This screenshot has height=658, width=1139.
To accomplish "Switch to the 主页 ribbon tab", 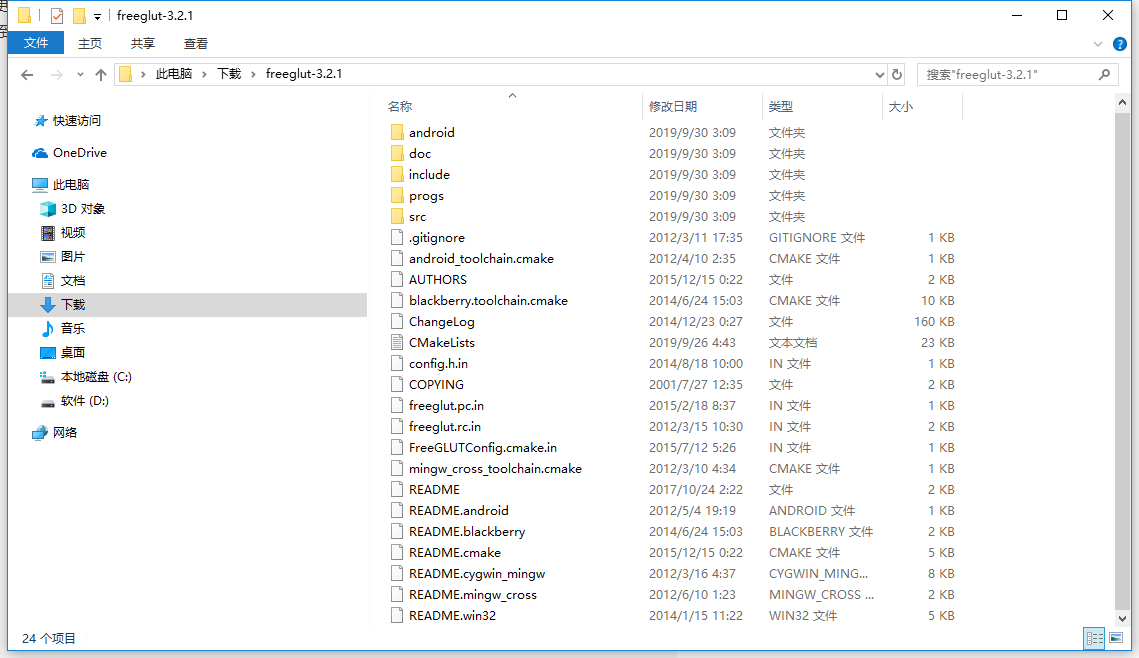I will click(x=90, y=44).
